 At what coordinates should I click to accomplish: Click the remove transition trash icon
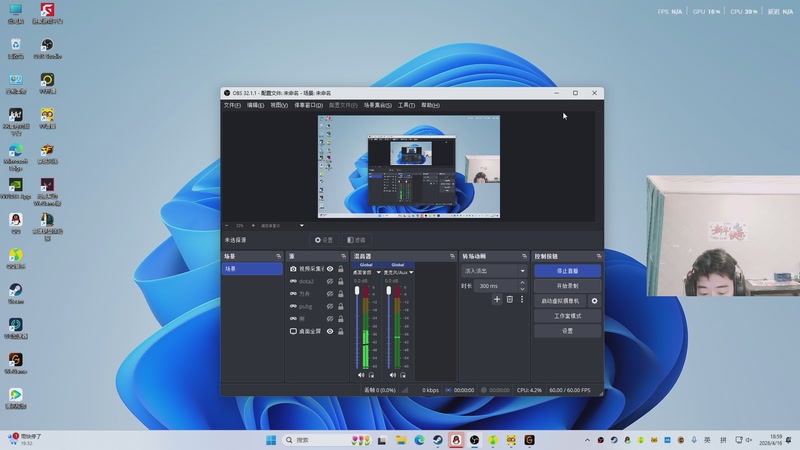tap(509, 299)
